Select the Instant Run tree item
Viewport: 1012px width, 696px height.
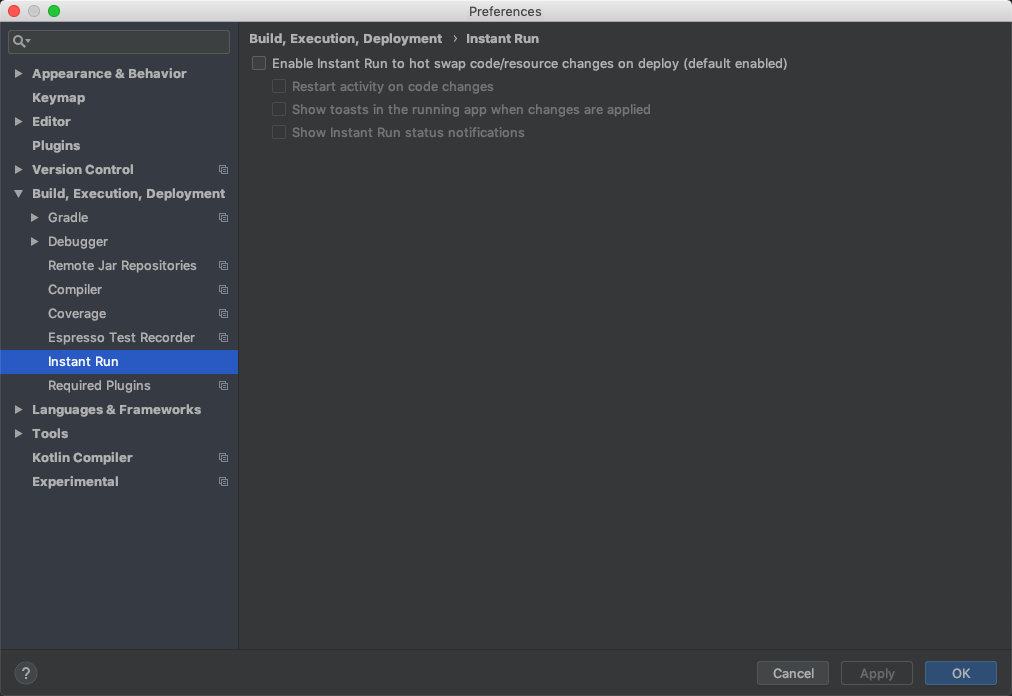119,362
